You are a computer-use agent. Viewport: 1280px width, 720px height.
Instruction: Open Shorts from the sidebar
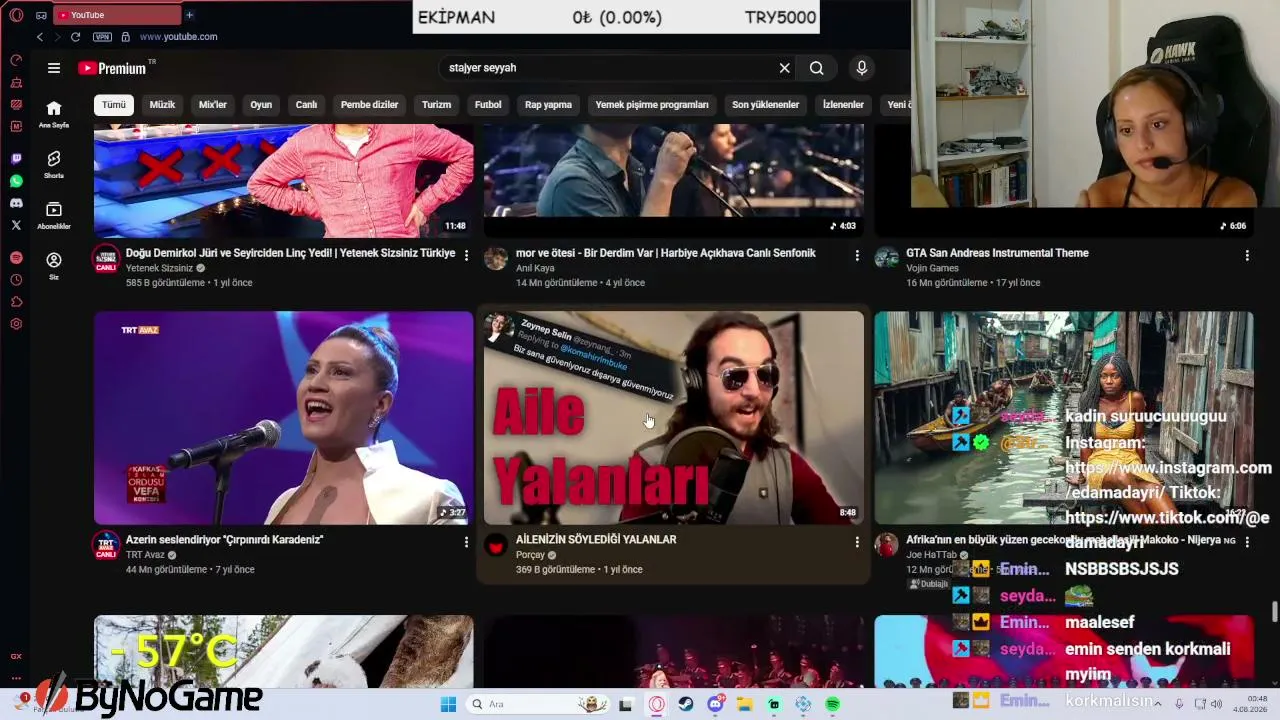tap(54, 164)
